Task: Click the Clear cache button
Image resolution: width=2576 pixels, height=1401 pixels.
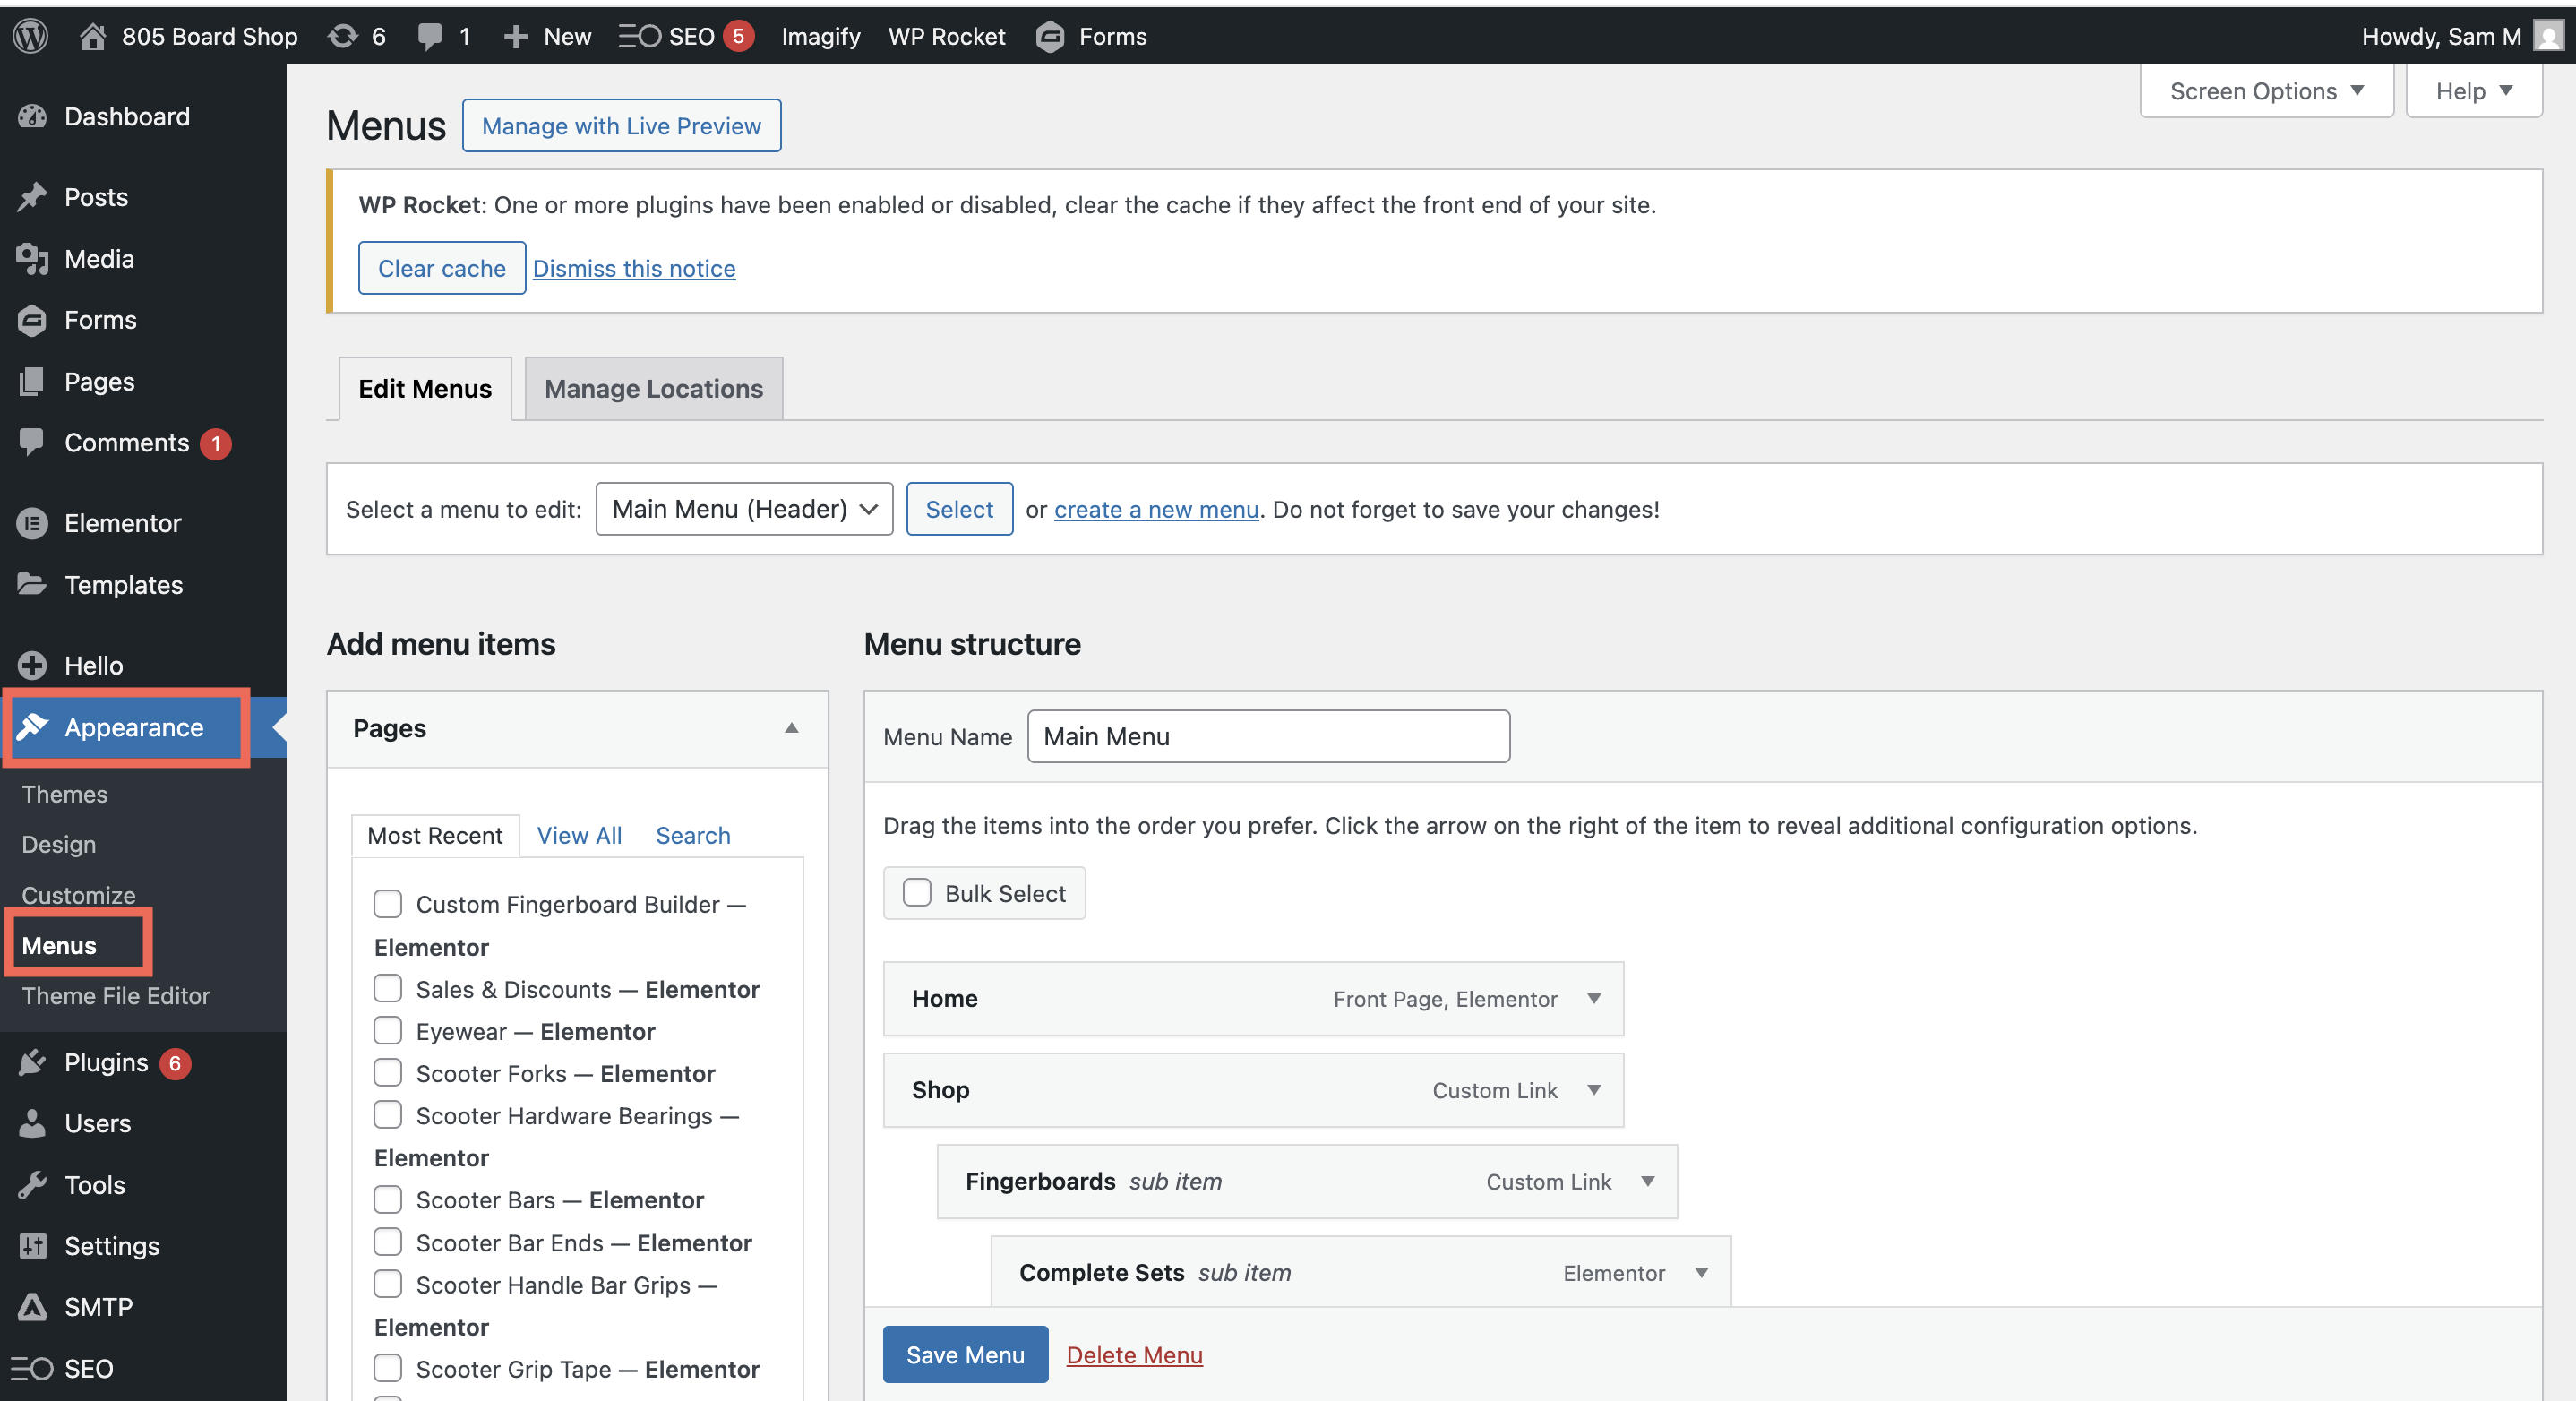Action: tap(442, 268)
